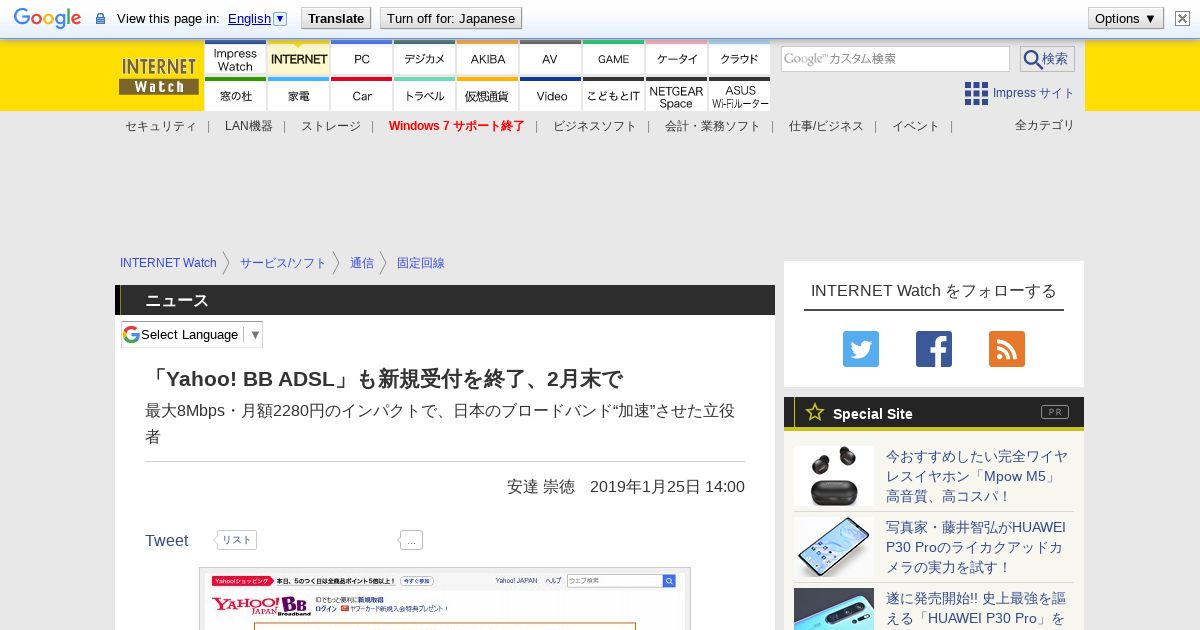The image size is (1200, 630).
Task: Click the ellipsis share bubble
Action: point(411,540)
